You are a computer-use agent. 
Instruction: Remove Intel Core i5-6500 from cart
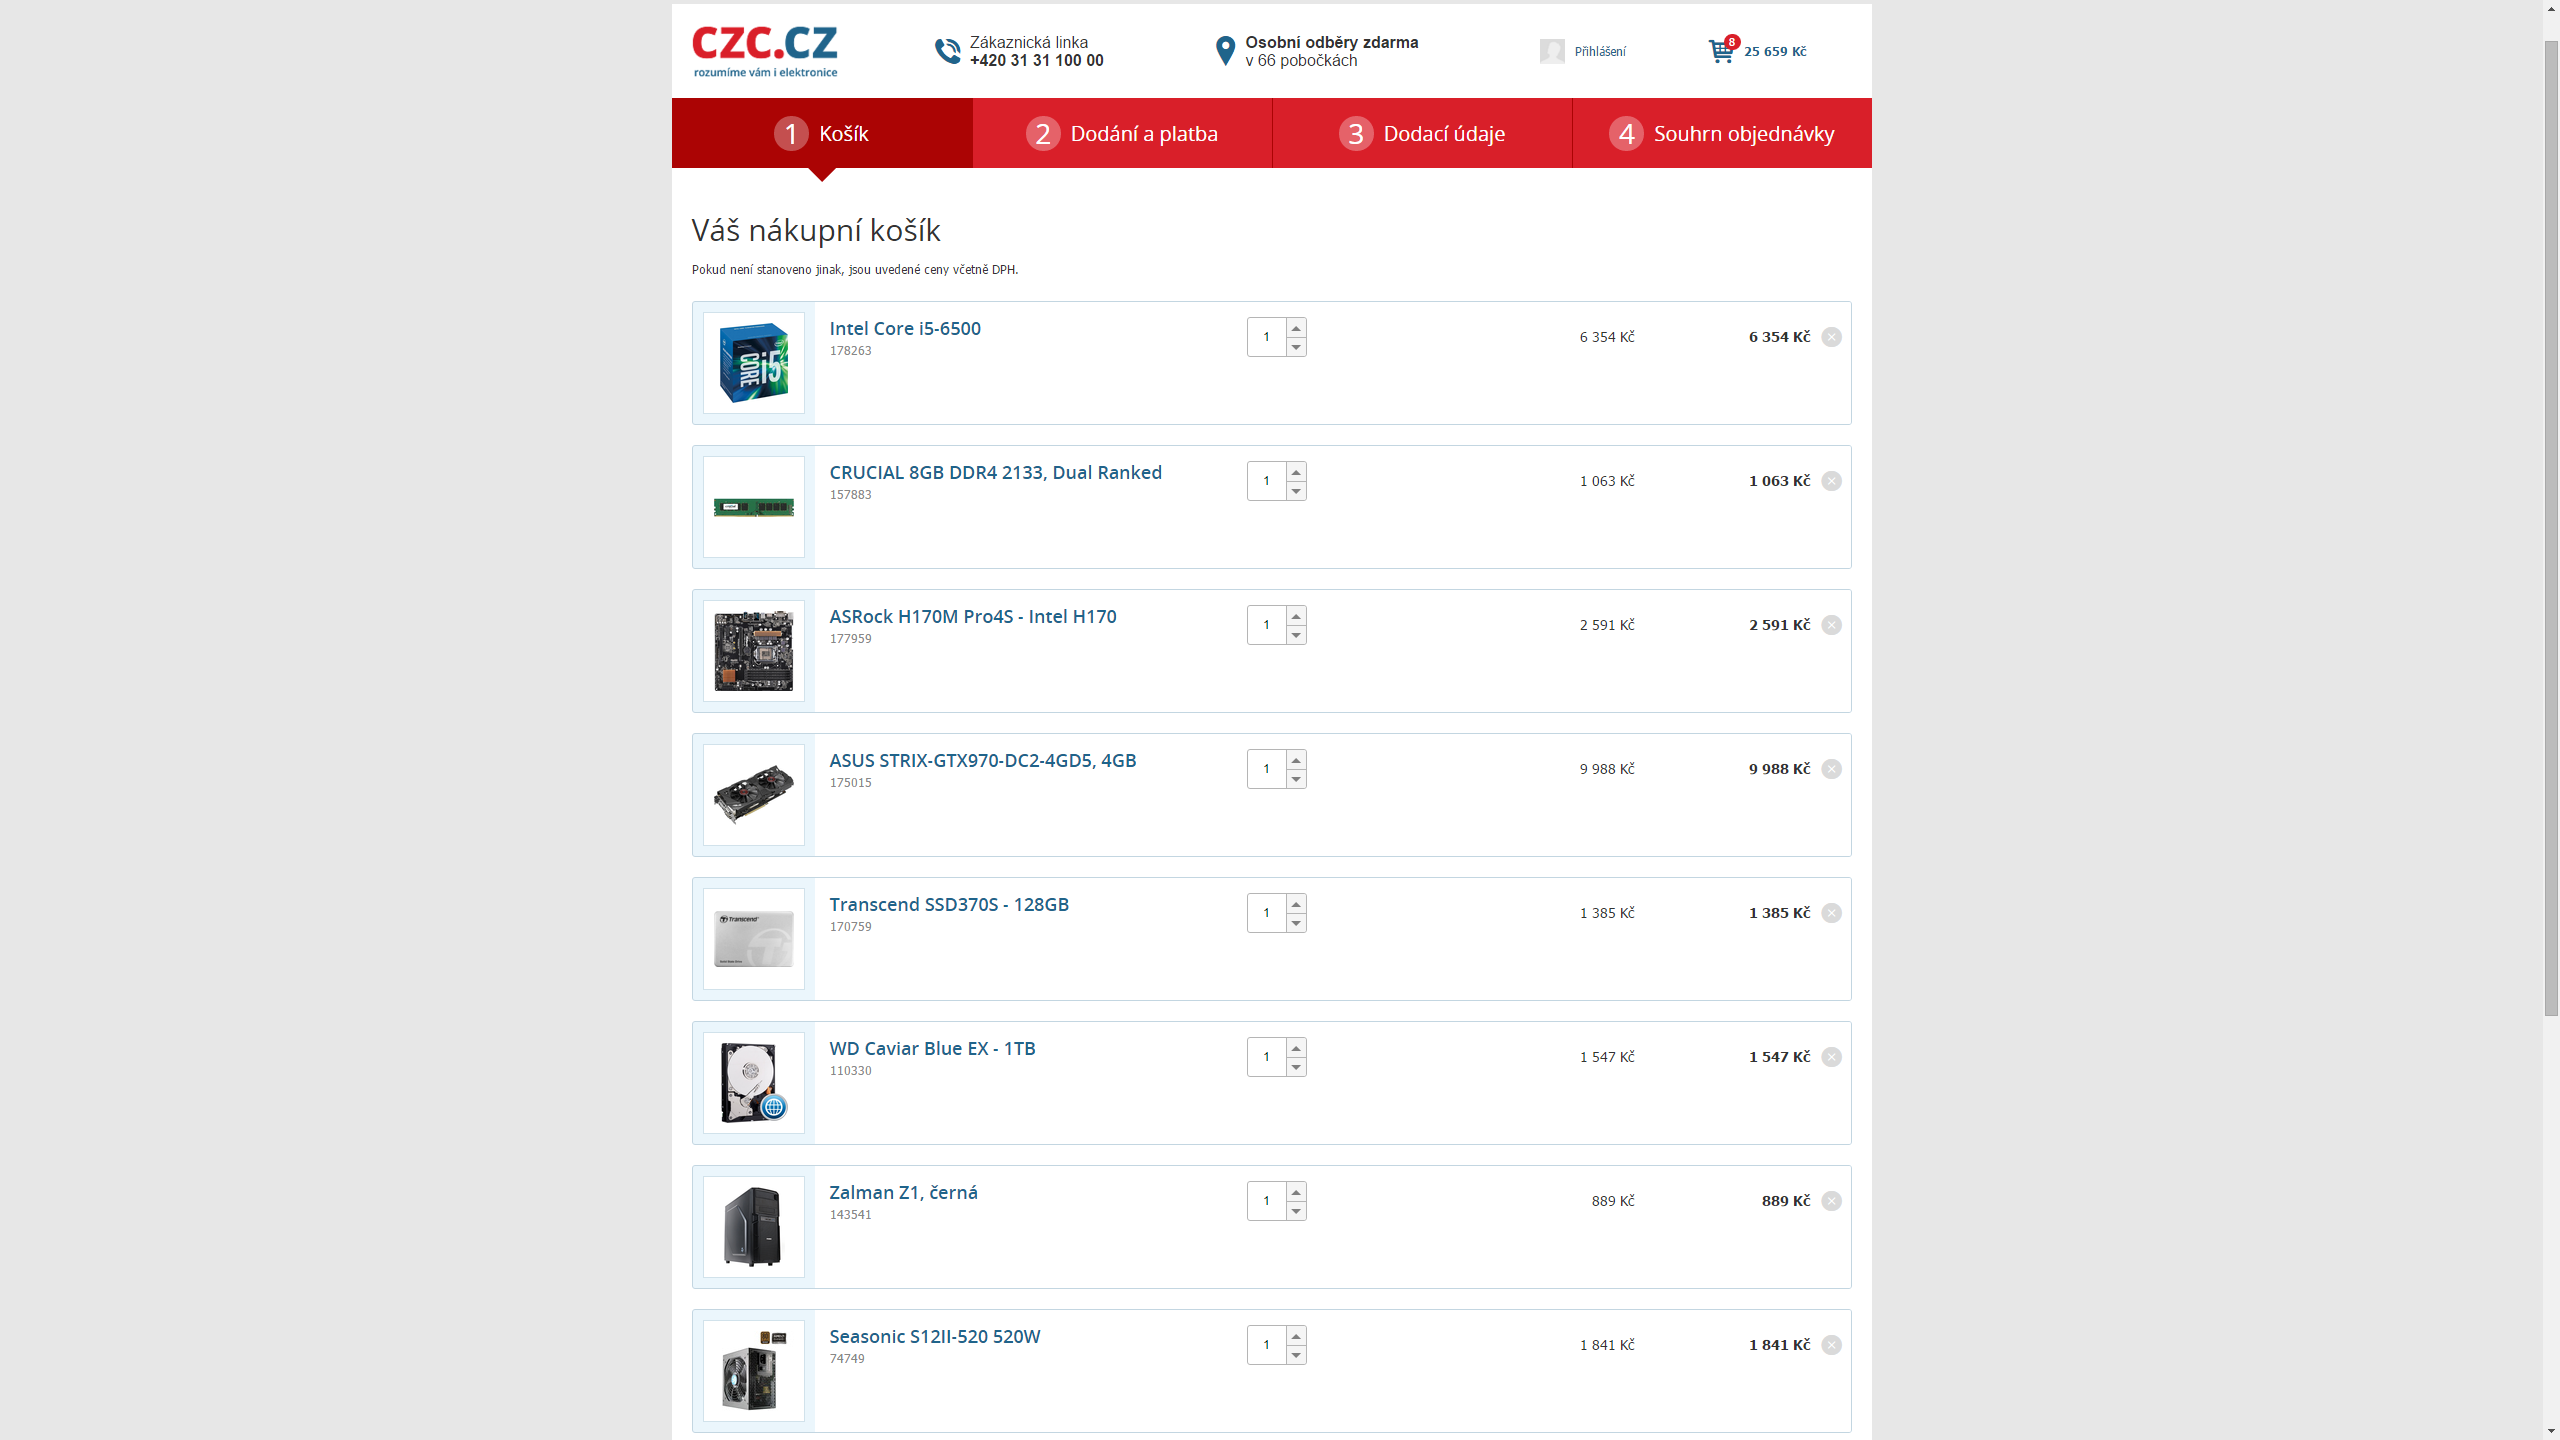click(x=1831, y=337)
